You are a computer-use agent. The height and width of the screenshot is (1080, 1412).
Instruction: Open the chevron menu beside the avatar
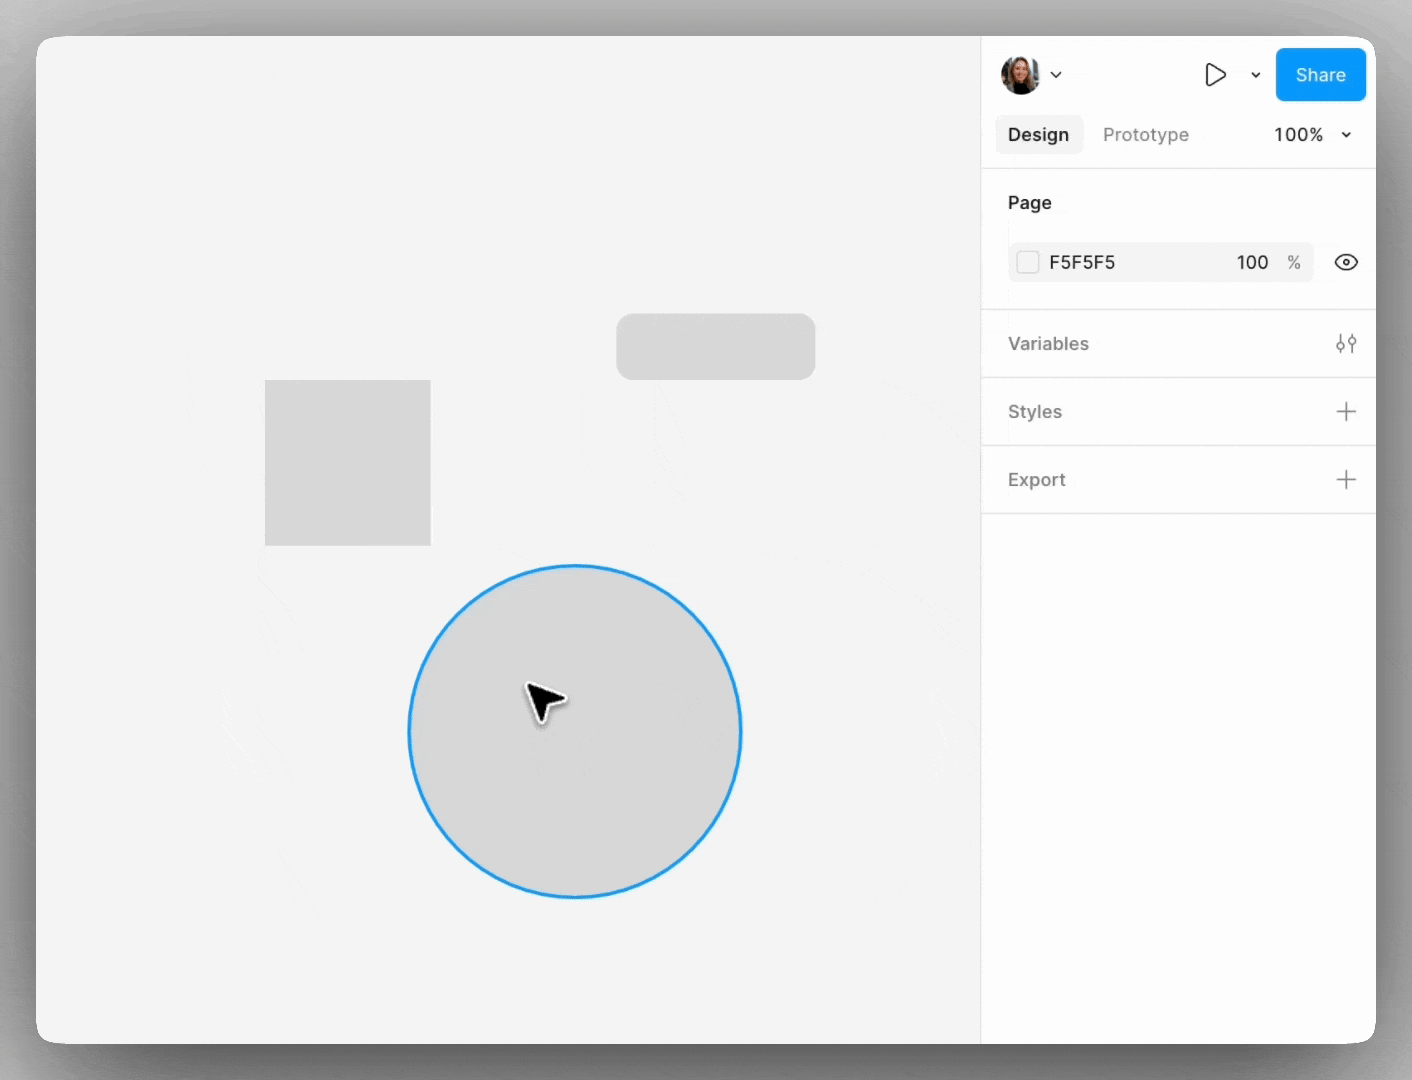tap(1056, 75)
